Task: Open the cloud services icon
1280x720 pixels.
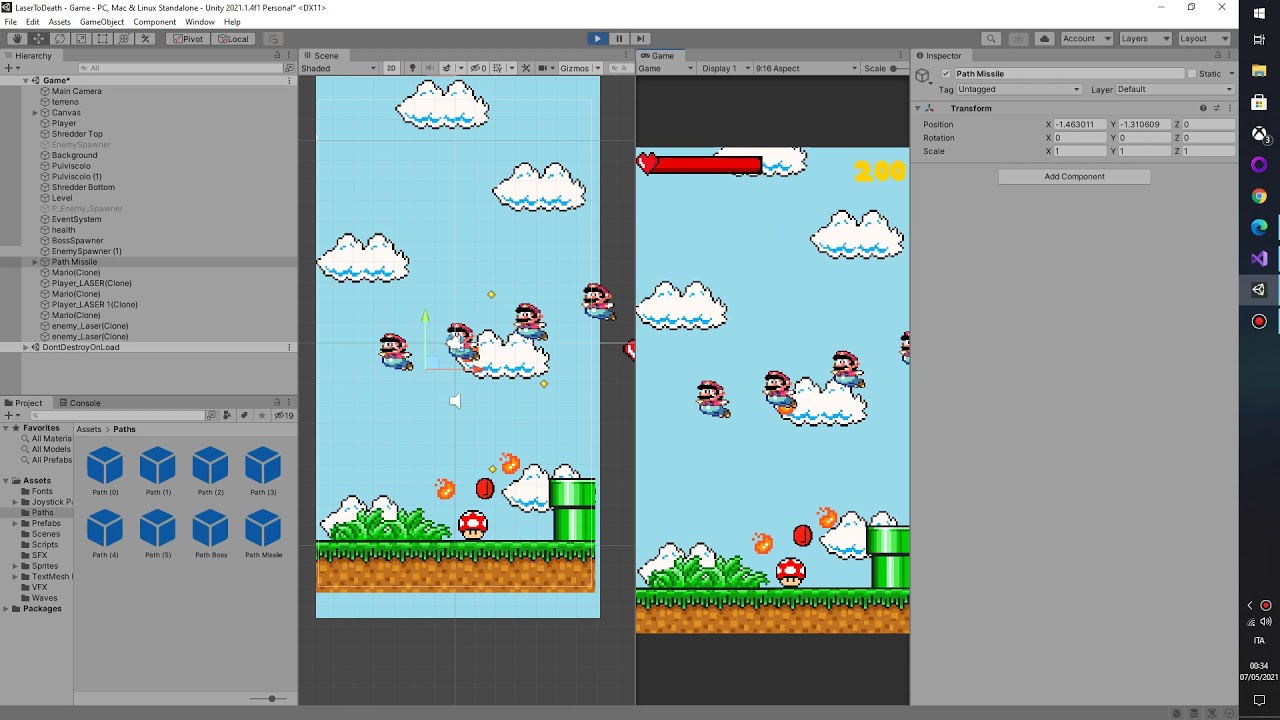Action: click(x=1045, y=39)
